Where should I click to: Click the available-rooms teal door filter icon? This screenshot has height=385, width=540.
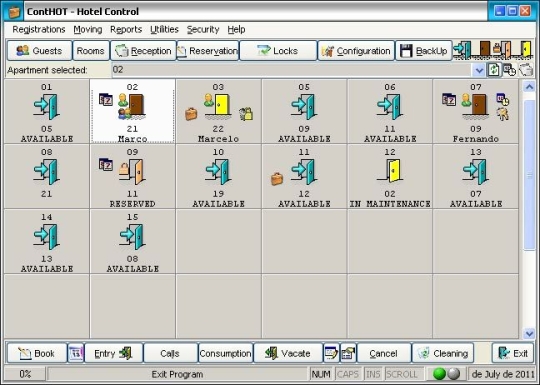tap(462, 50)
